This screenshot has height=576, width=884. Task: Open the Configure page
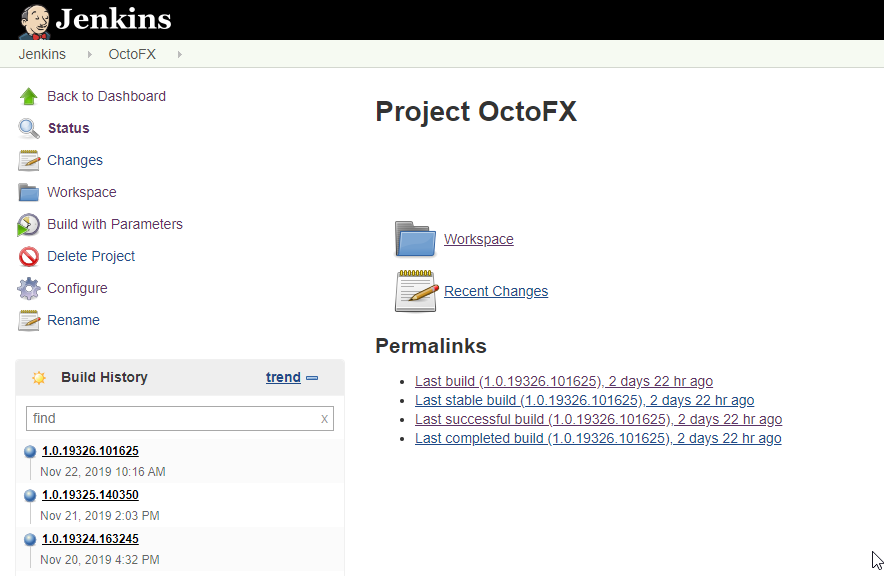coord(77,289)
